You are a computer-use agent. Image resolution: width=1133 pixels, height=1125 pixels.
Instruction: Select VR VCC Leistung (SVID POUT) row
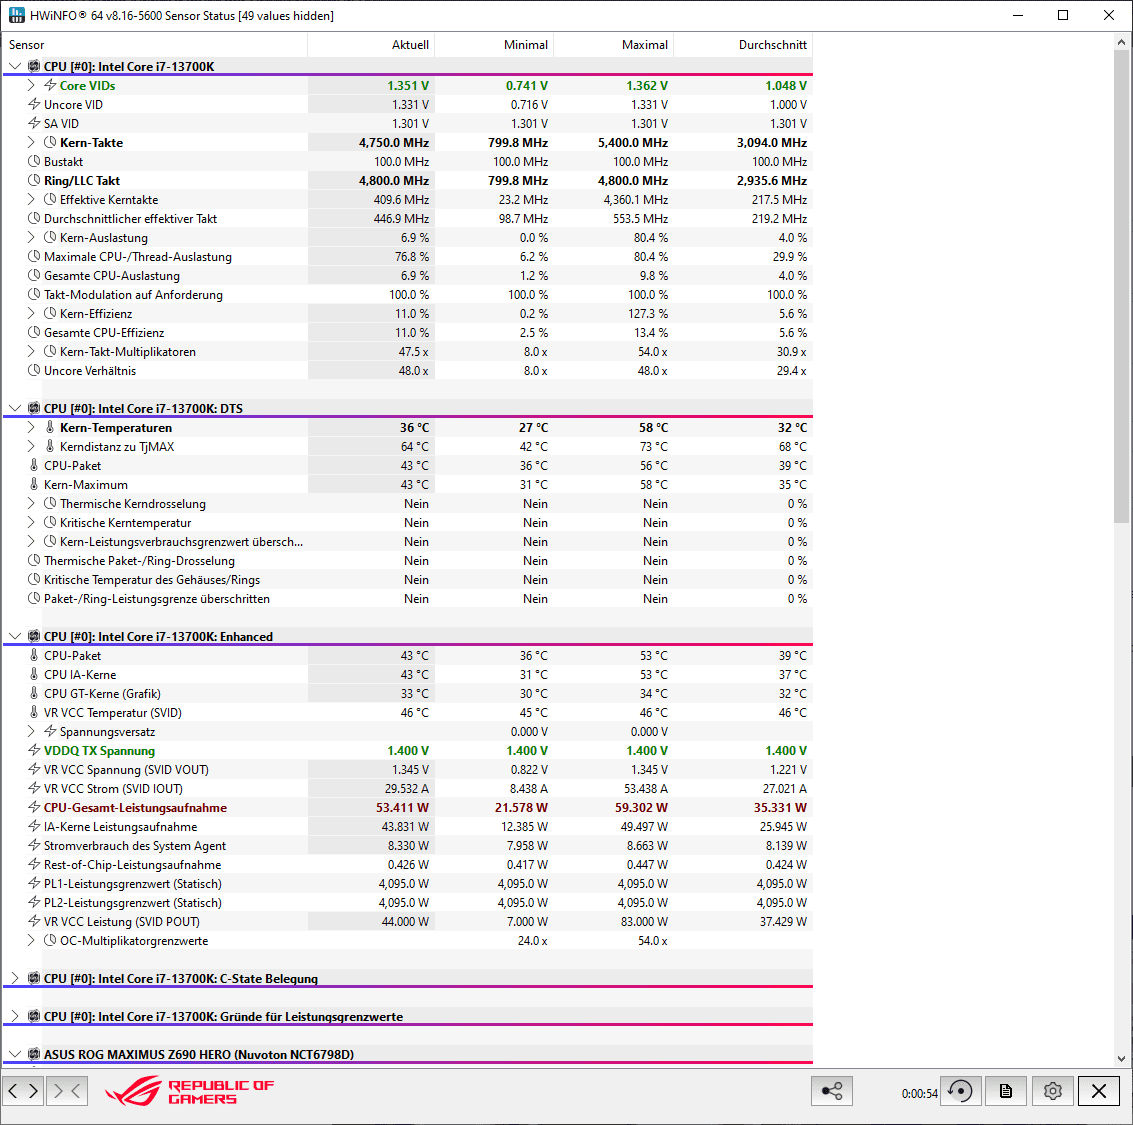click(x=408, y=921)
